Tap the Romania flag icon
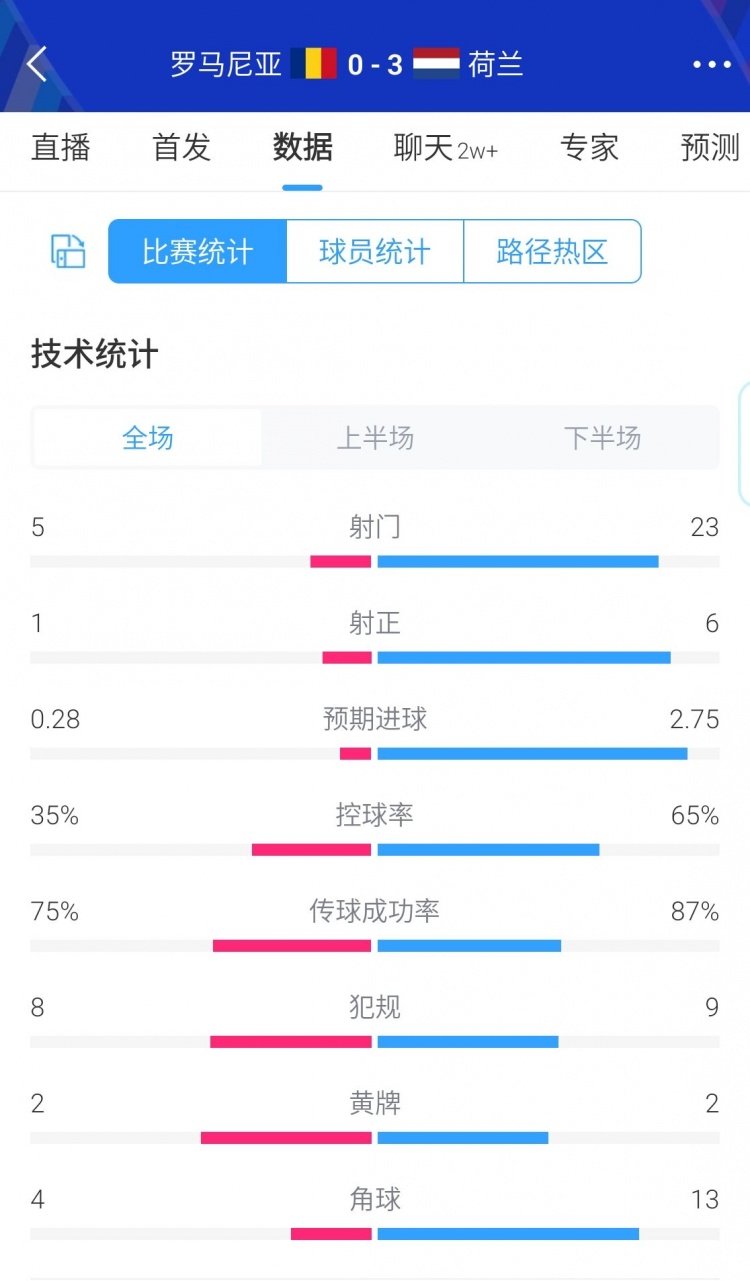 [314, 64]
